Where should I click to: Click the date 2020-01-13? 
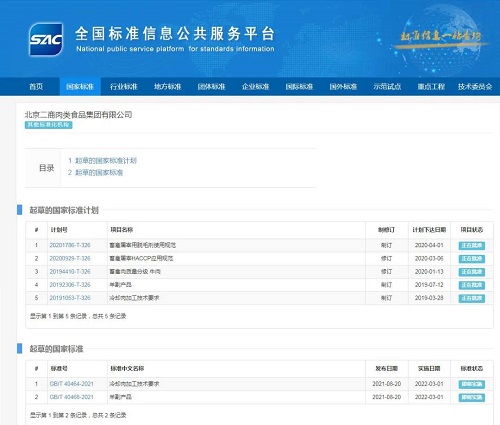429,272
